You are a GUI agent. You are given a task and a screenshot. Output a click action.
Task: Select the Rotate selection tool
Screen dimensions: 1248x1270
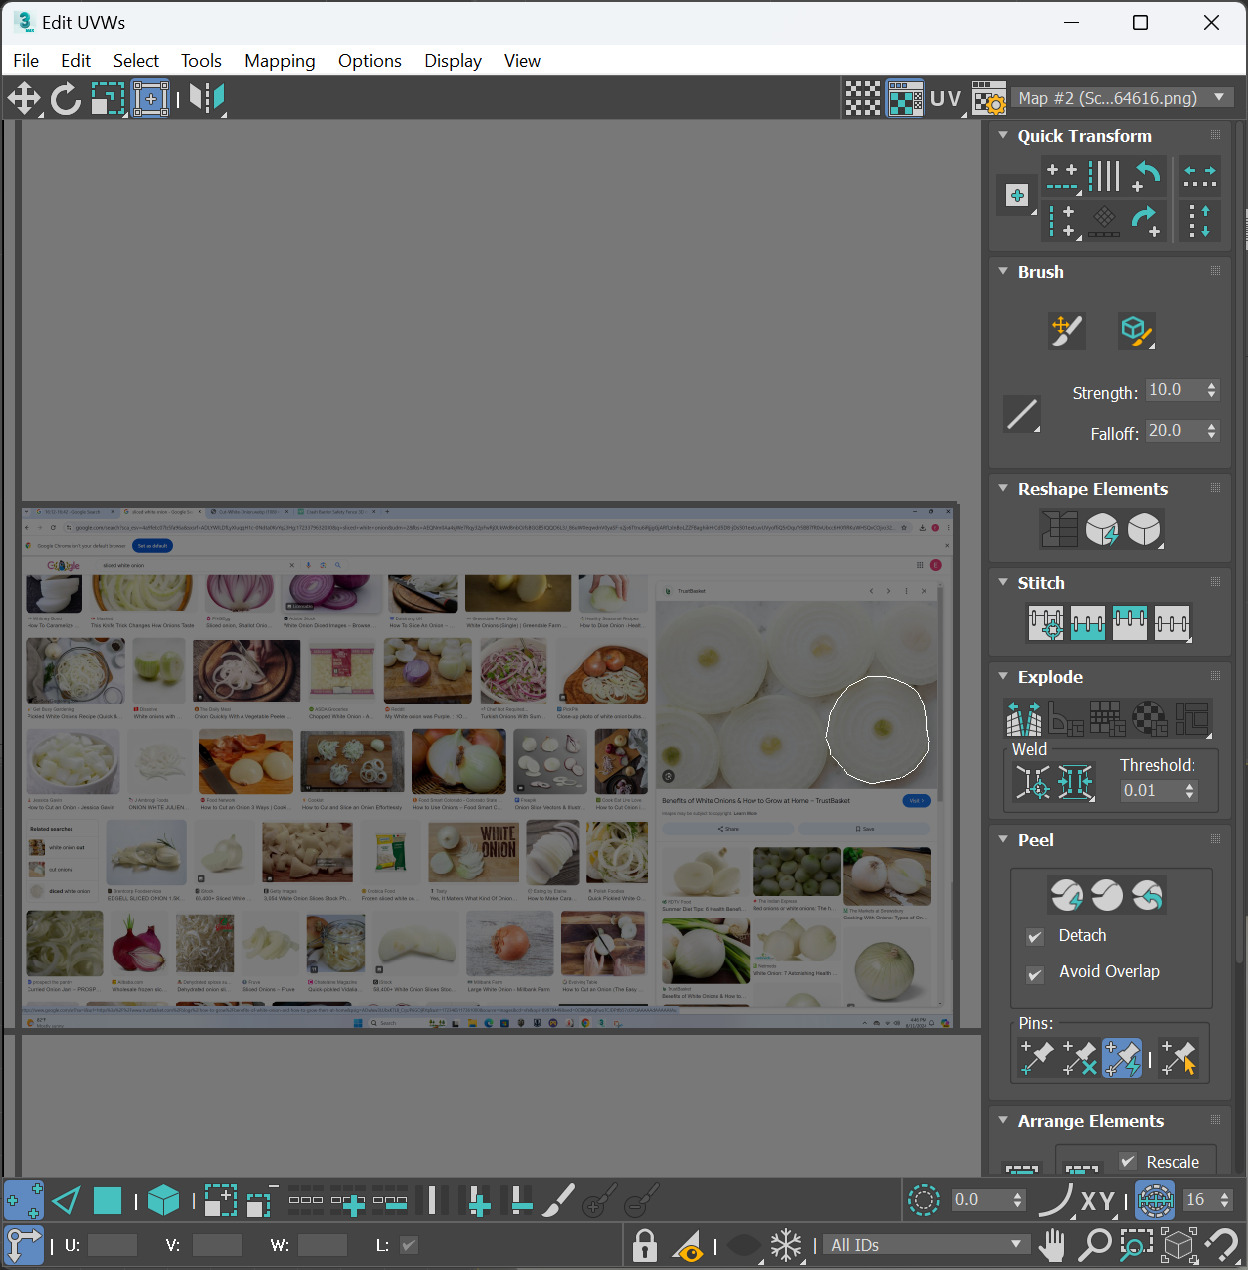pos(66,98)
